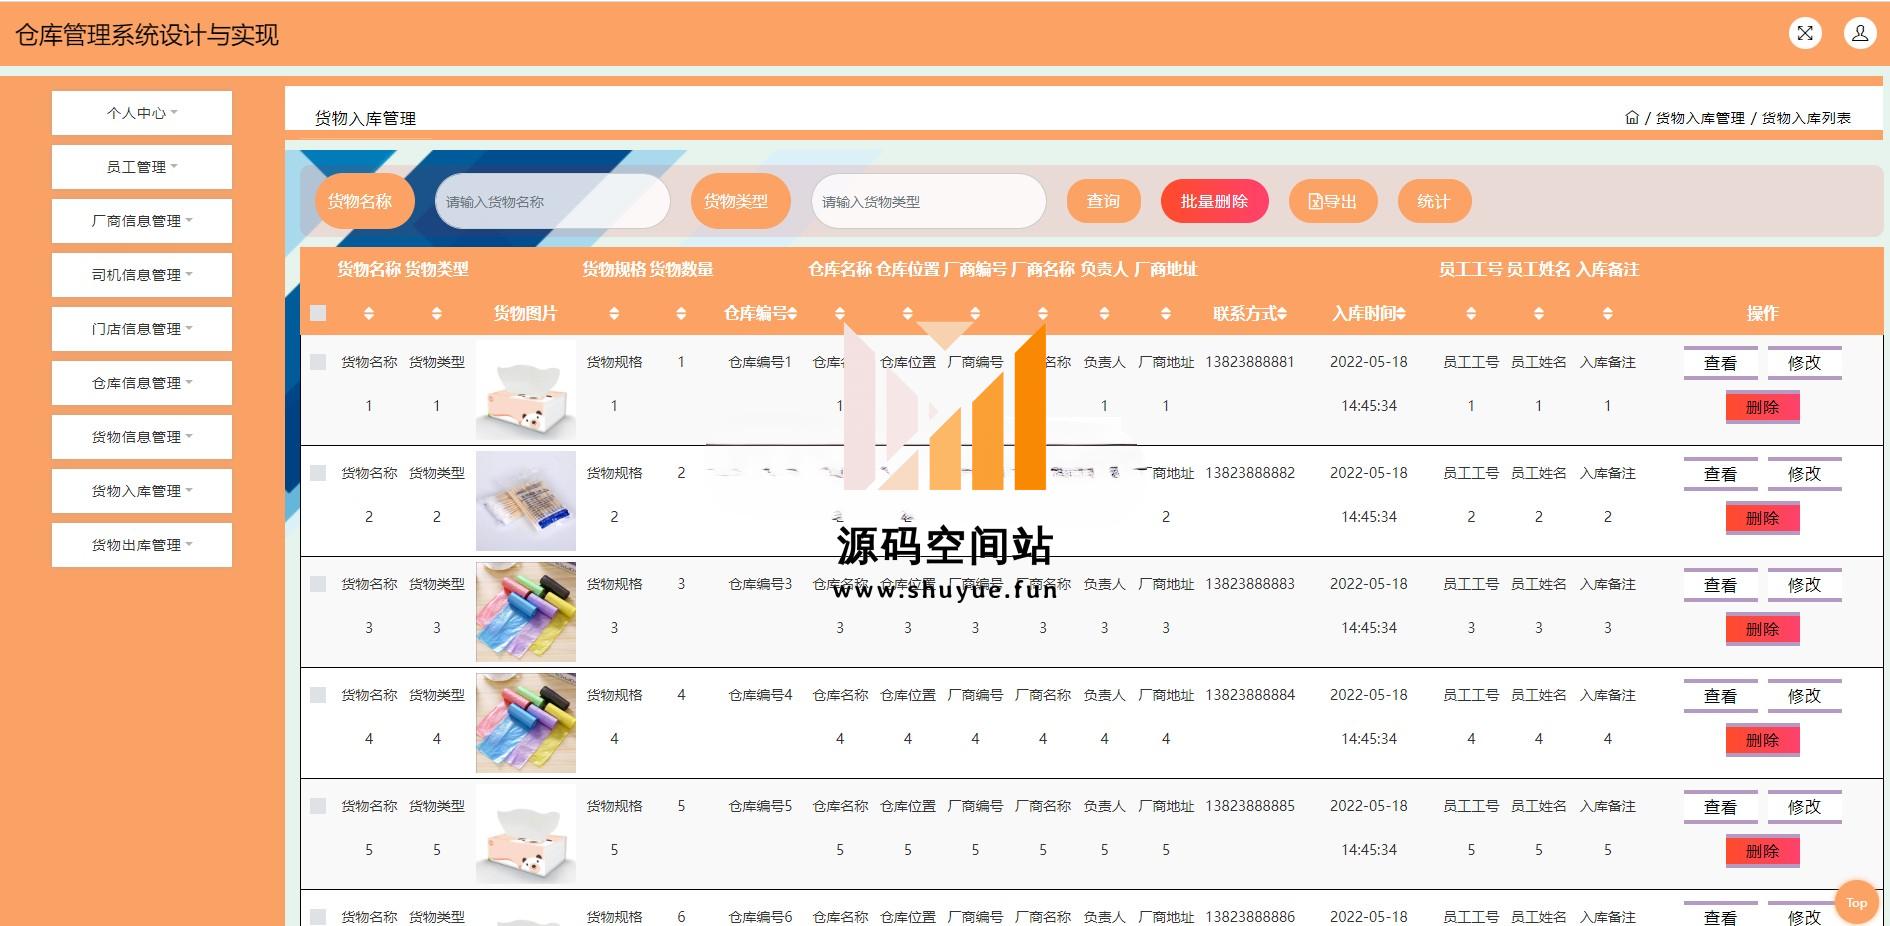Sort by 货物数量 column arrows
Screen dimensions: 1890x926
coord(681,314)
